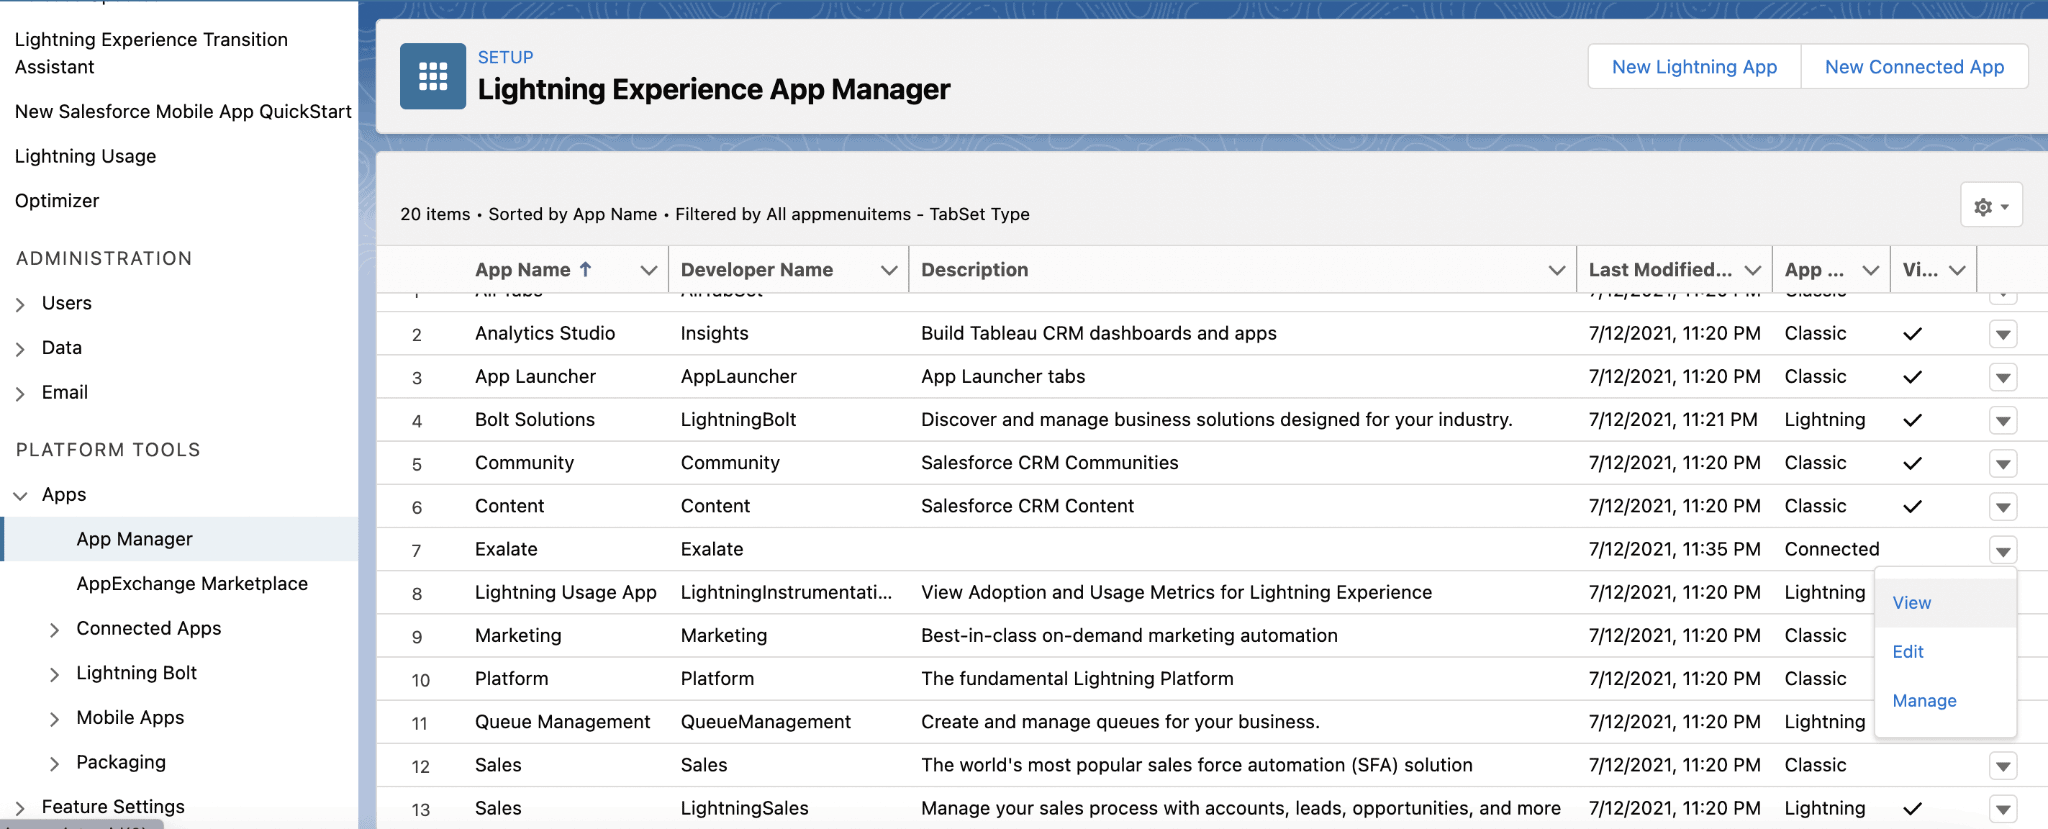Click the Content row visible checkmark

point(1912,506)
